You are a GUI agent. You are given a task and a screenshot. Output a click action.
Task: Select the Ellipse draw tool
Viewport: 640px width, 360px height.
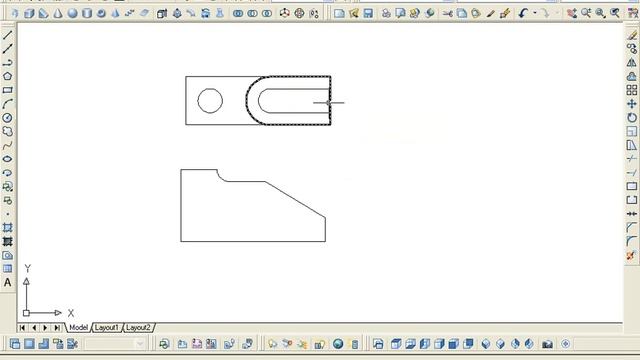7,159
